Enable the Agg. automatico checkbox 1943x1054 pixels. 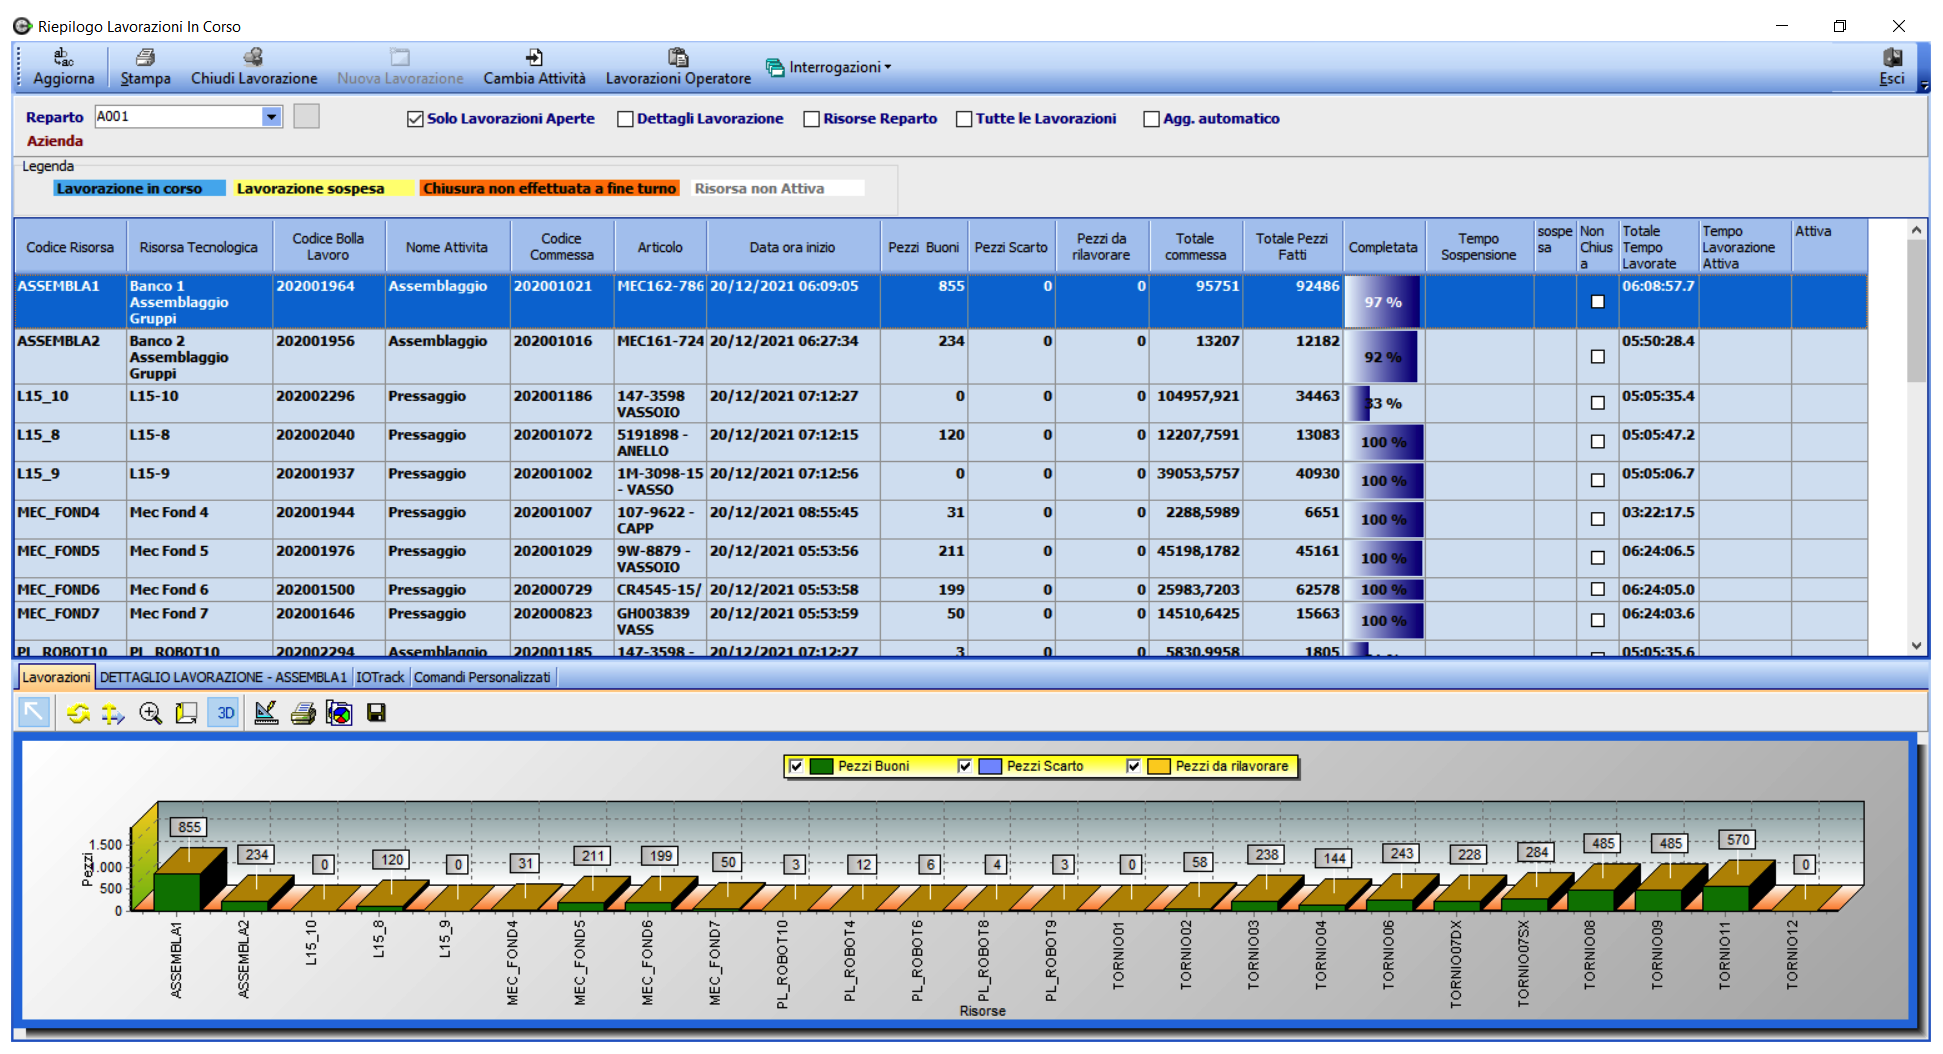pos(1151,119)
